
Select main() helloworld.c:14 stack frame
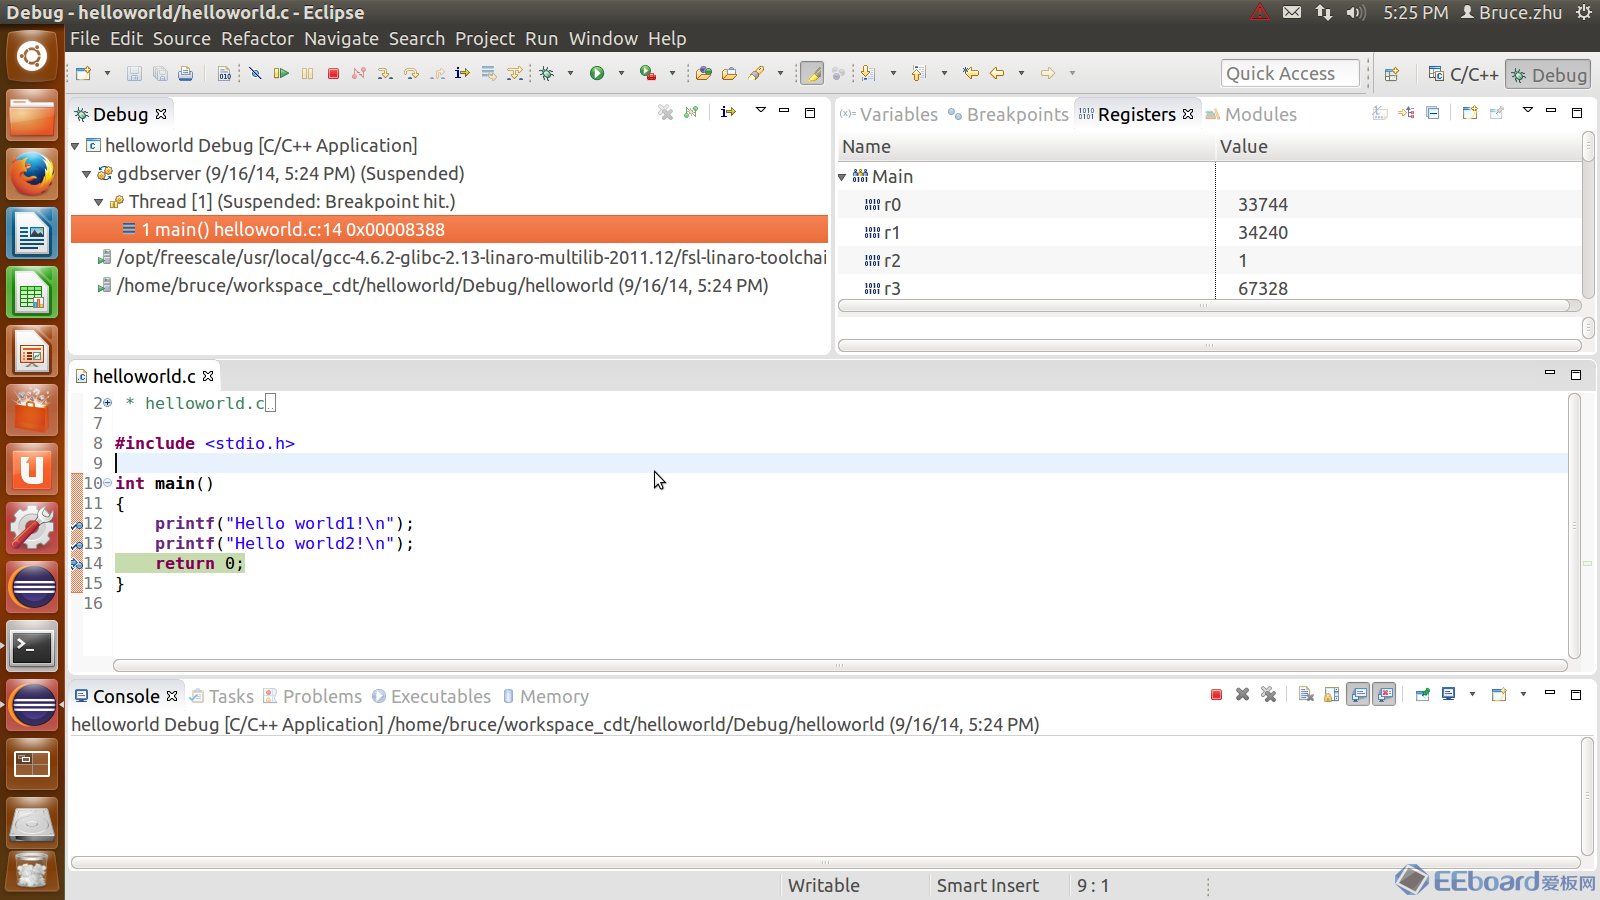449,229
